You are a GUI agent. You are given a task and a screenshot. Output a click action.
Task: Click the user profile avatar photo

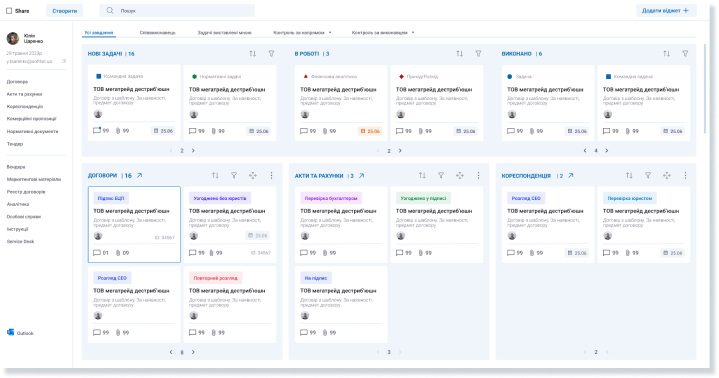click(x=13, y=39)
